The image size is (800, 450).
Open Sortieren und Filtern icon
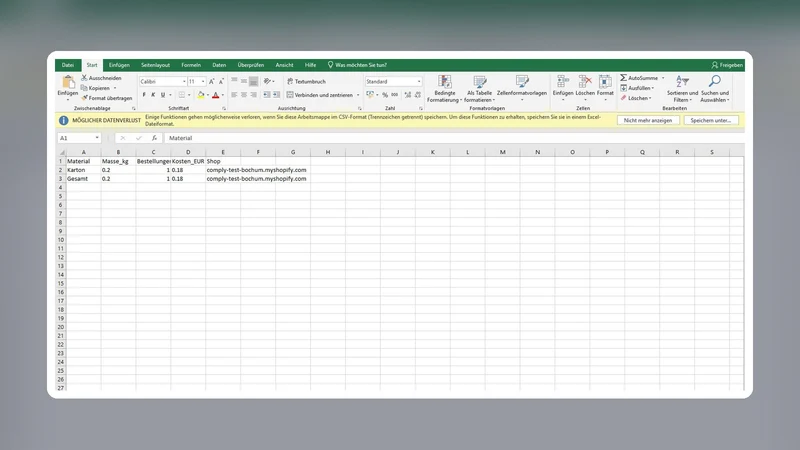[682, 81]
